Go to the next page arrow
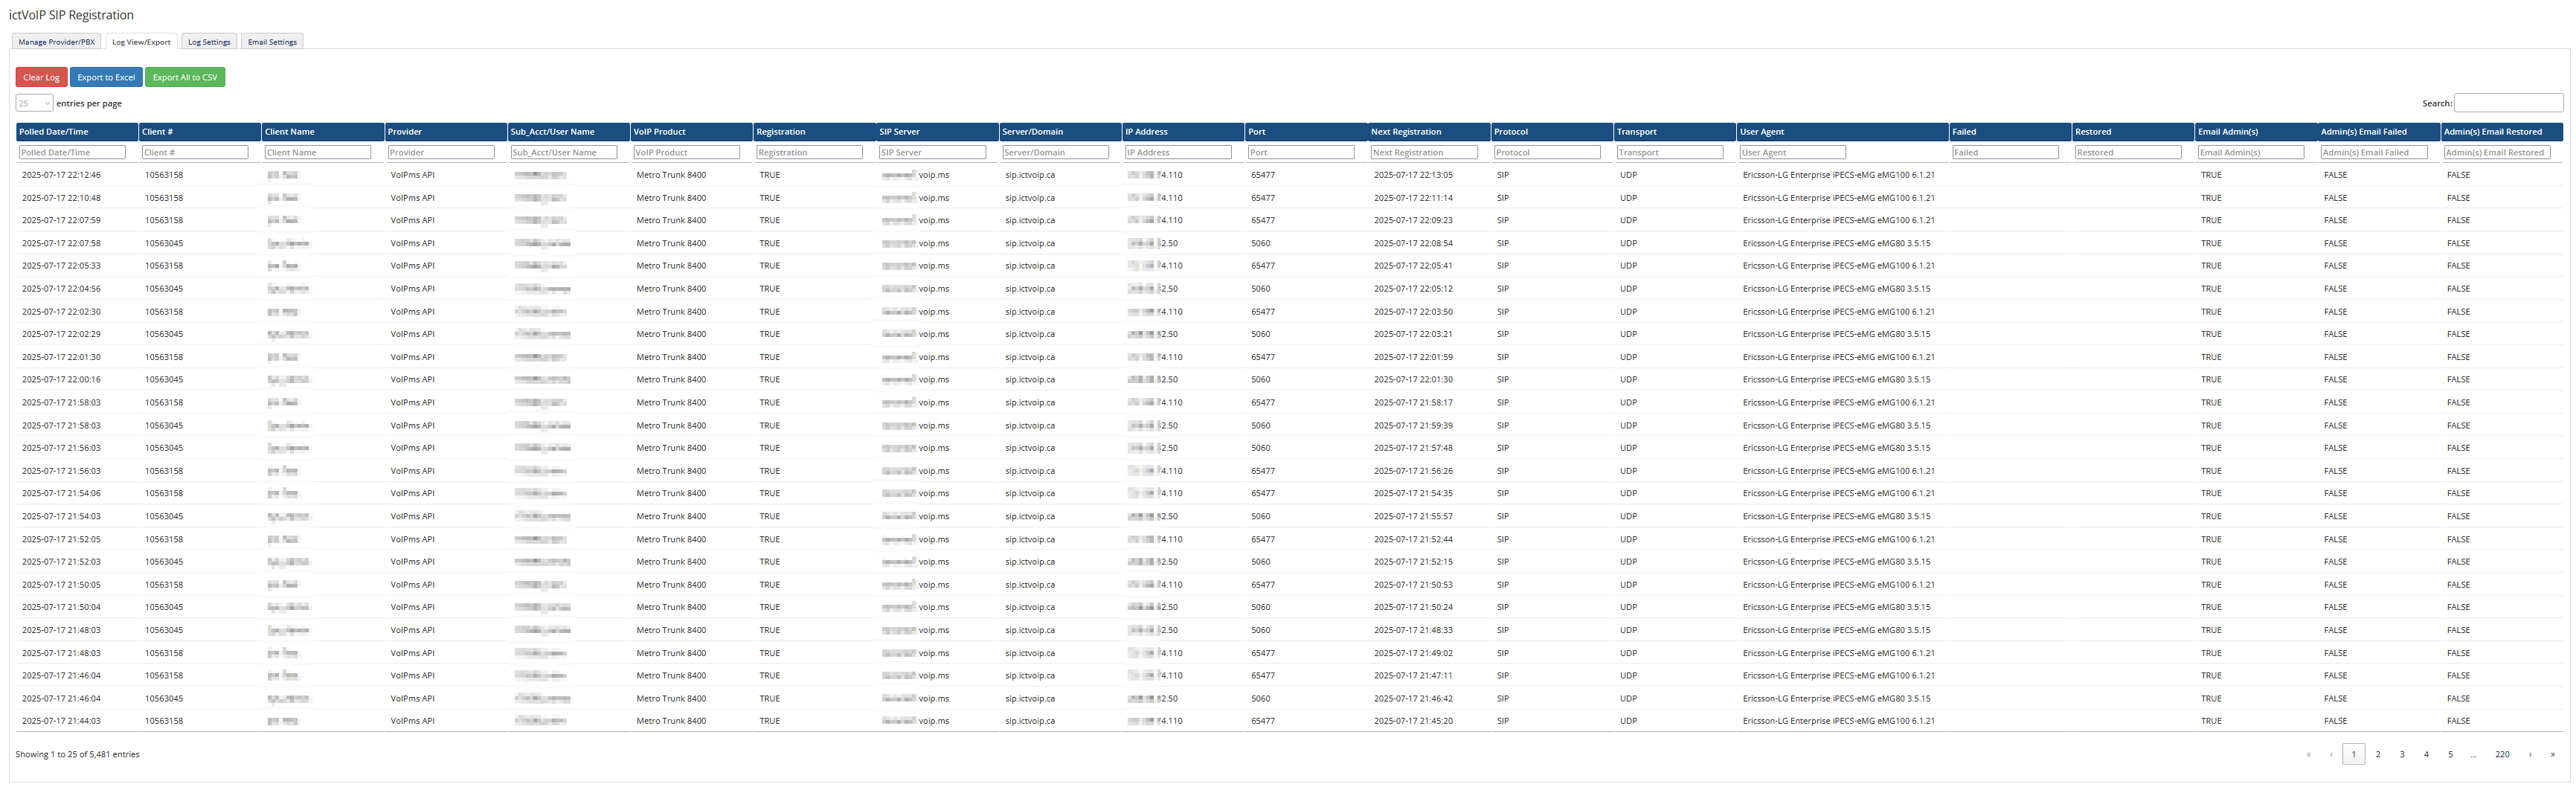 [x=2530, y=754]
